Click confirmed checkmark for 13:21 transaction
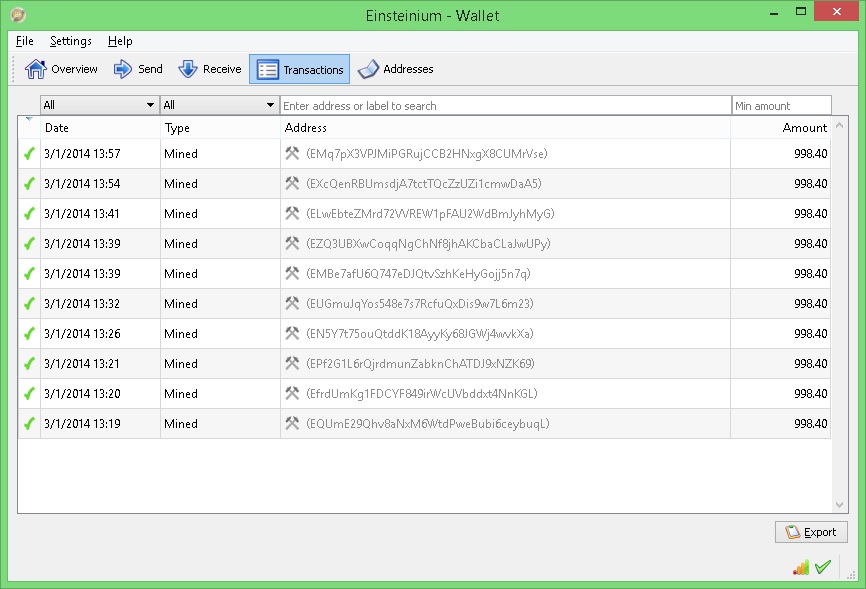Viewport: 866px width, 589px height. 29,364
